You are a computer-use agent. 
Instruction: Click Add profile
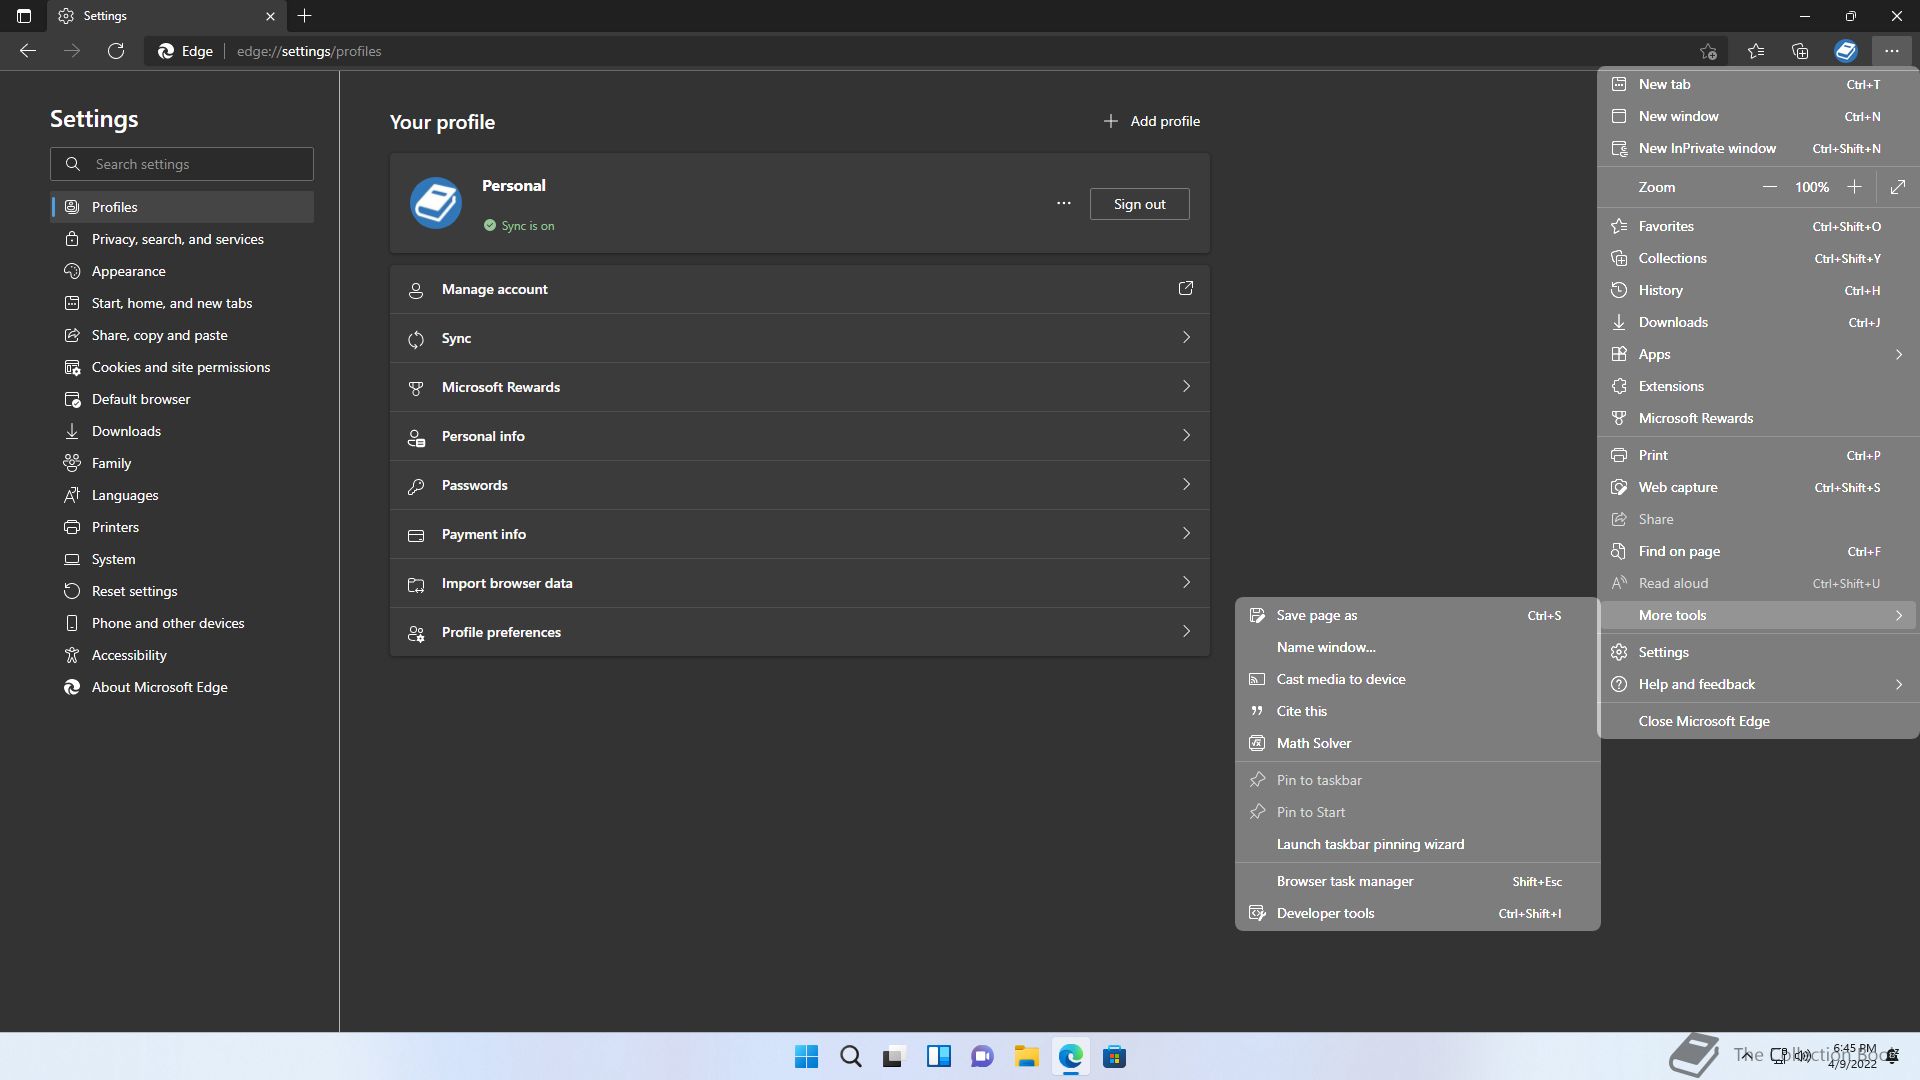[1151, 121]
